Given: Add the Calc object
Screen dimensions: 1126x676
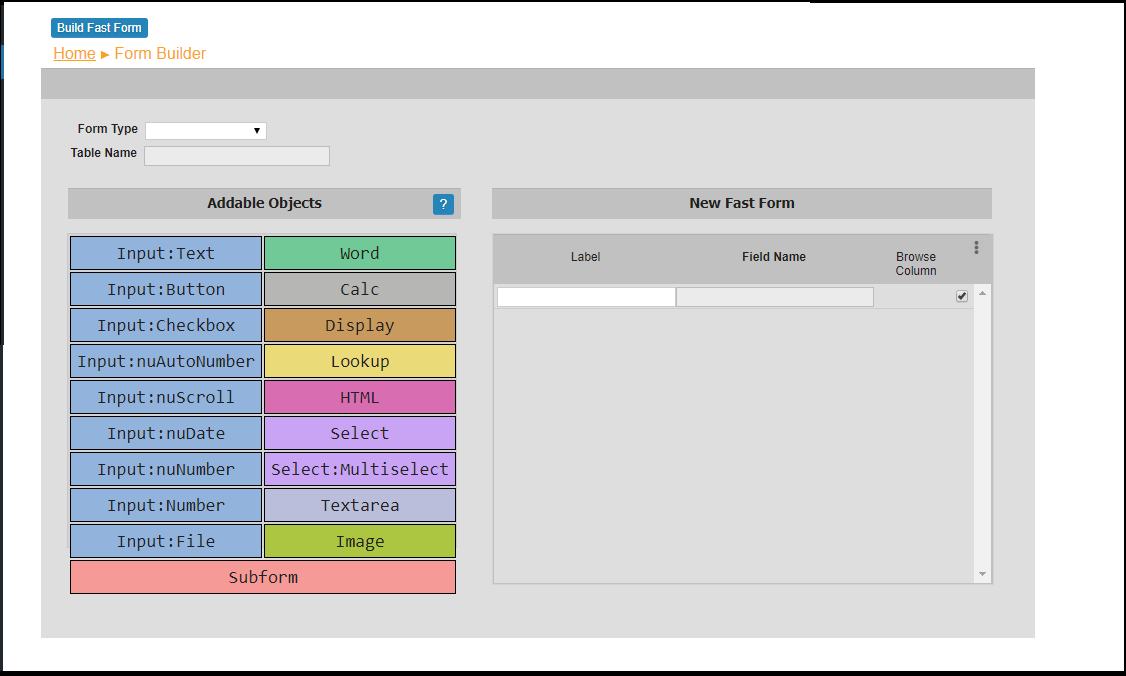Looking at the screenshot, I should 360,289.
